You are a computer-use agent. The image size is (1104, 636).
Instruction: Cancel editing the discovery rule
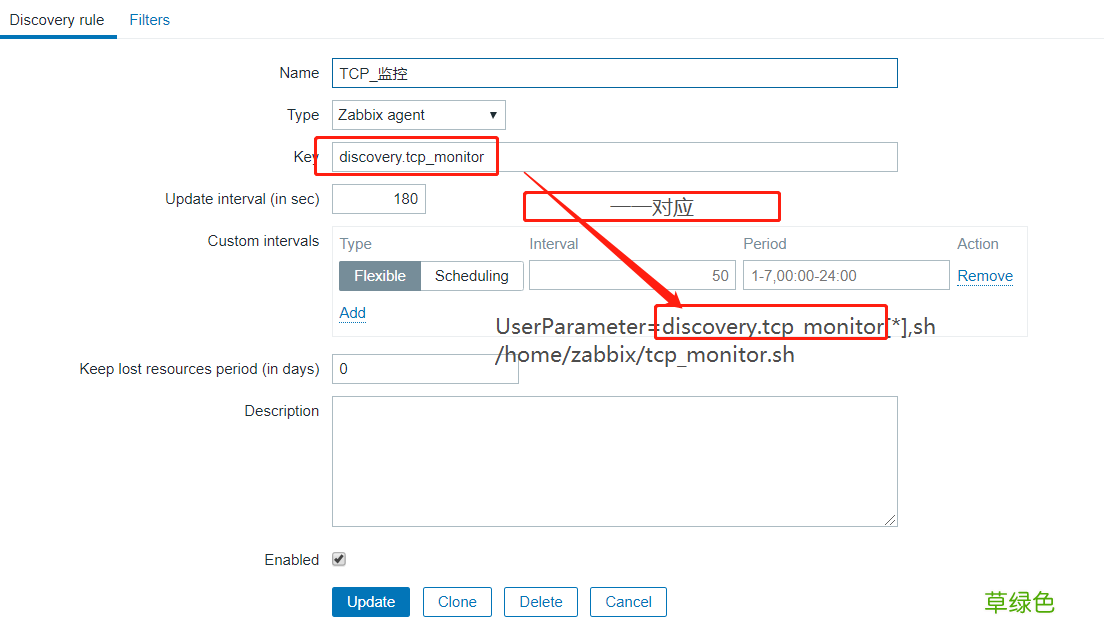(628, 602)
